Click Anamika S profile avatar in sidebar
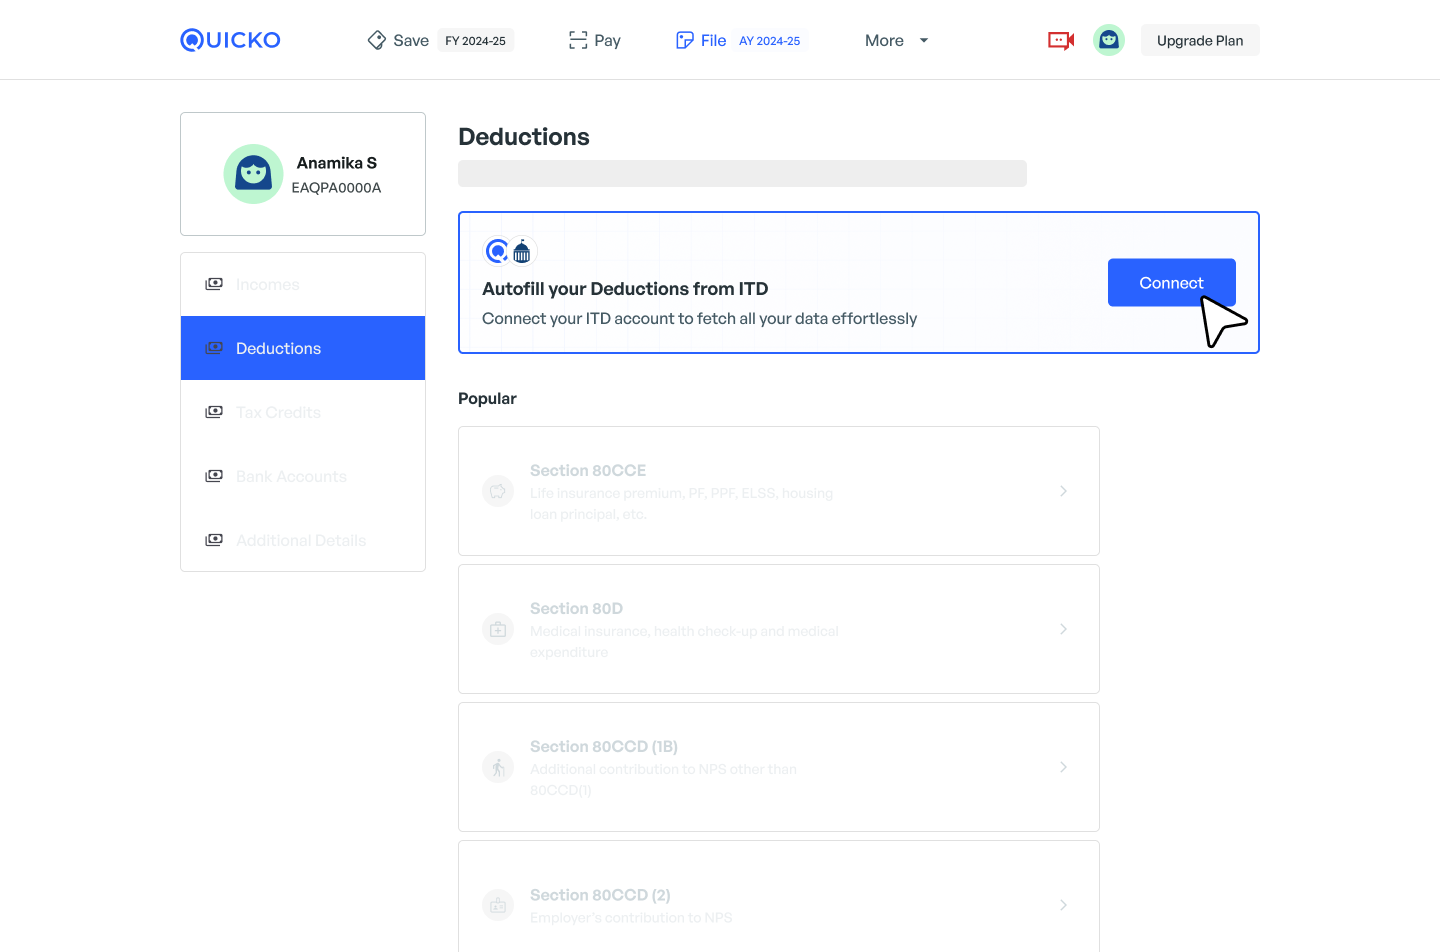This screenshot has width=1440, height=952. click(253, 174)
